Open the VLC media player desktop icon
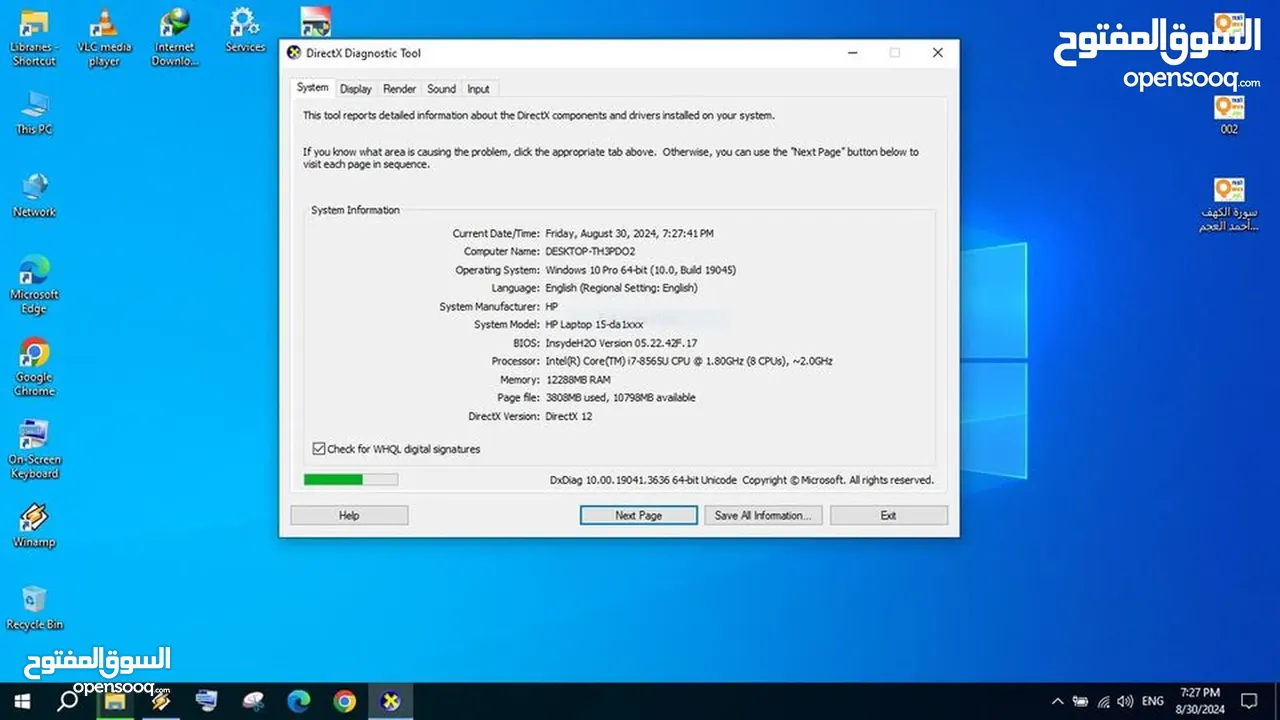This screenshot has height=720, width=1280. click(104, 38)
